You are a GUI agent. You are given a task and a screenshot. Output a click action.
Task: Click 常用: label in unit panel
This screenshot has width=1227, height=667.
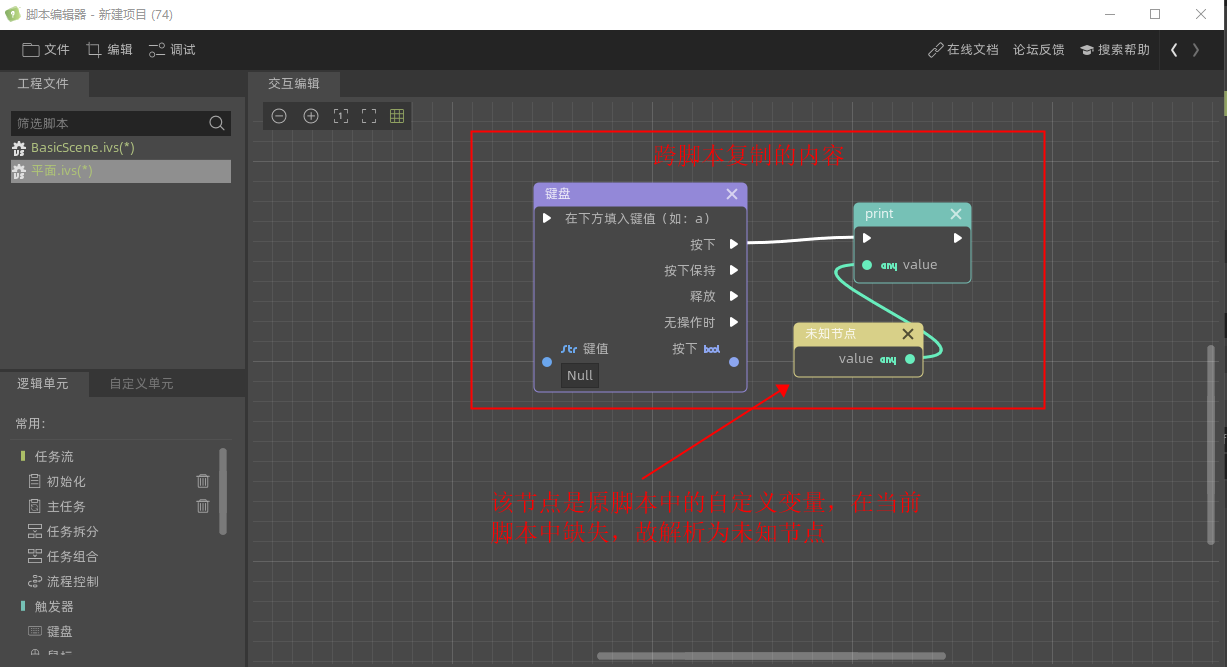point(30,424)
